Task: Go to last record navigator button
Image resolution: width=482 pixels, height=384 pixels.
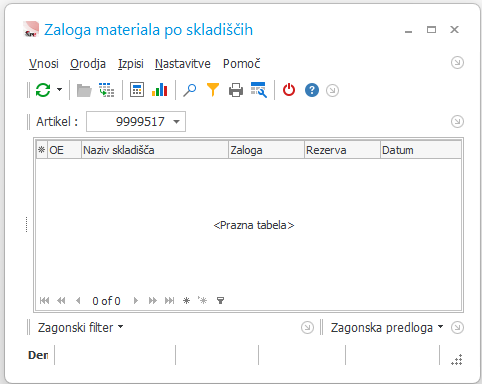Action: click(x=169, y=301)
